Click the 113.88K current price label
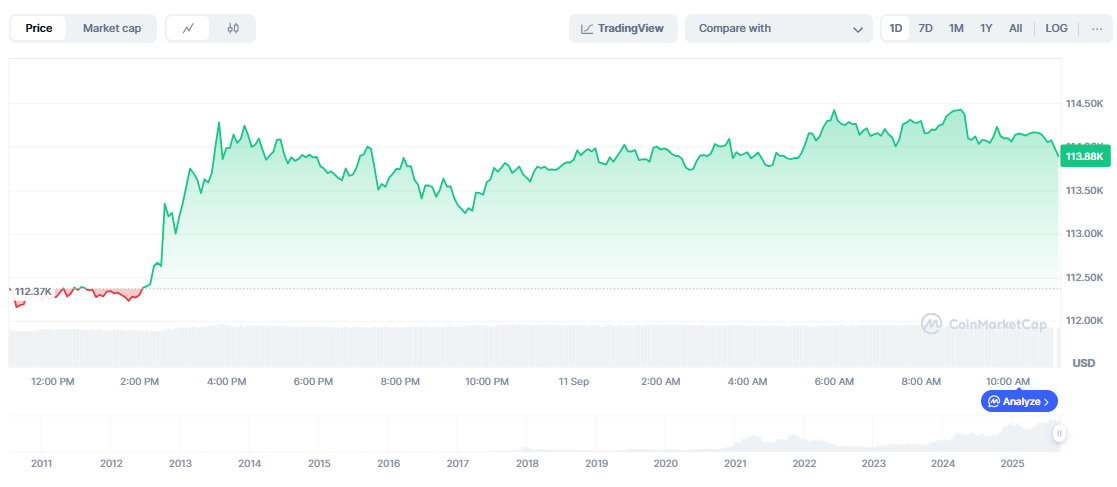Screen dimensions: 1117x487 1084,156
